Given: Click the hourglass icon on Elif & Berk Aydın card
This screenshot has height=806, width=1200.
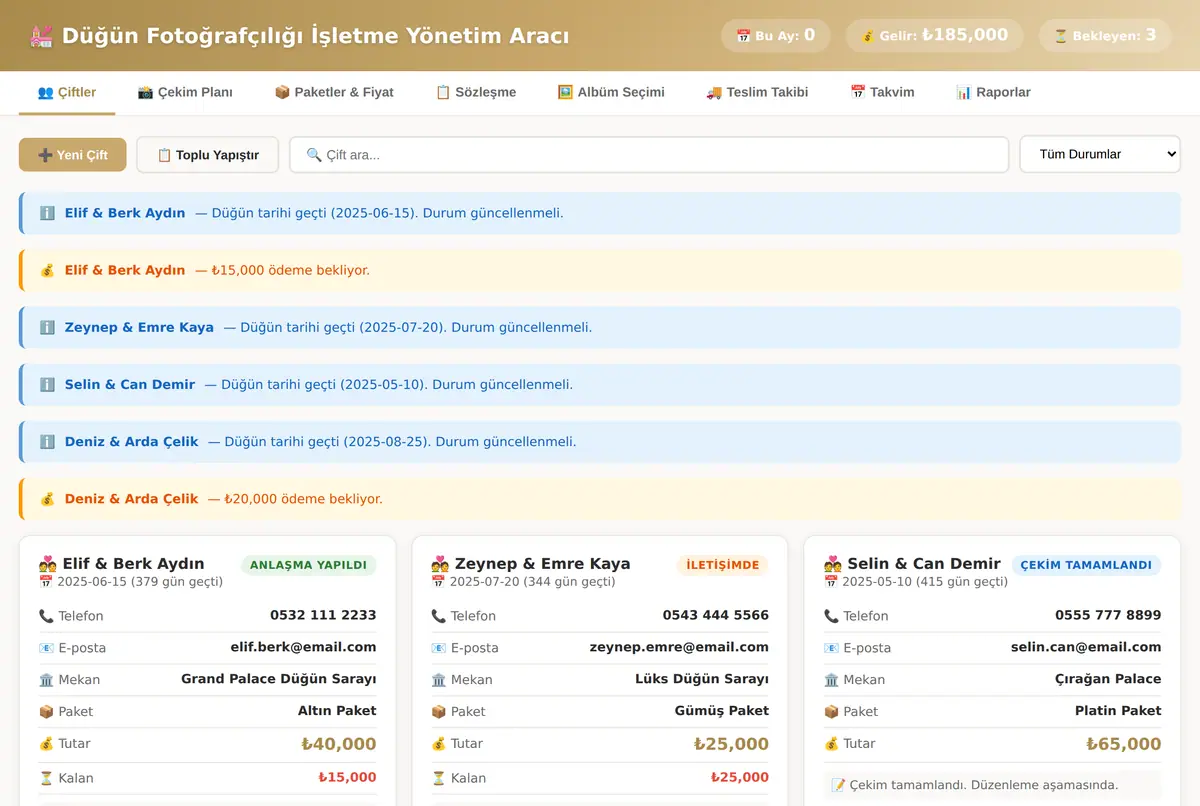Looking at the screenshot, I should click(46, 778).
